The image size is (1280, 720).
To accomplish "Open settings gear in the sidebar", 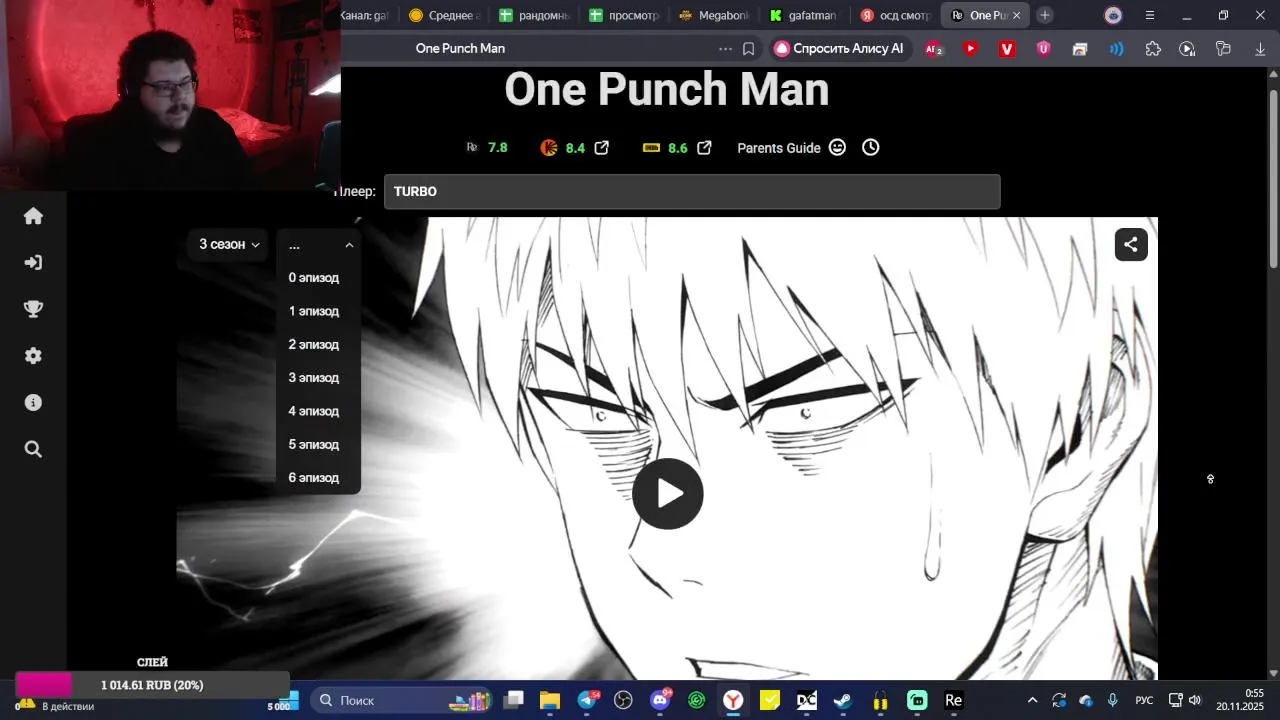I will [x=33, y=356].
